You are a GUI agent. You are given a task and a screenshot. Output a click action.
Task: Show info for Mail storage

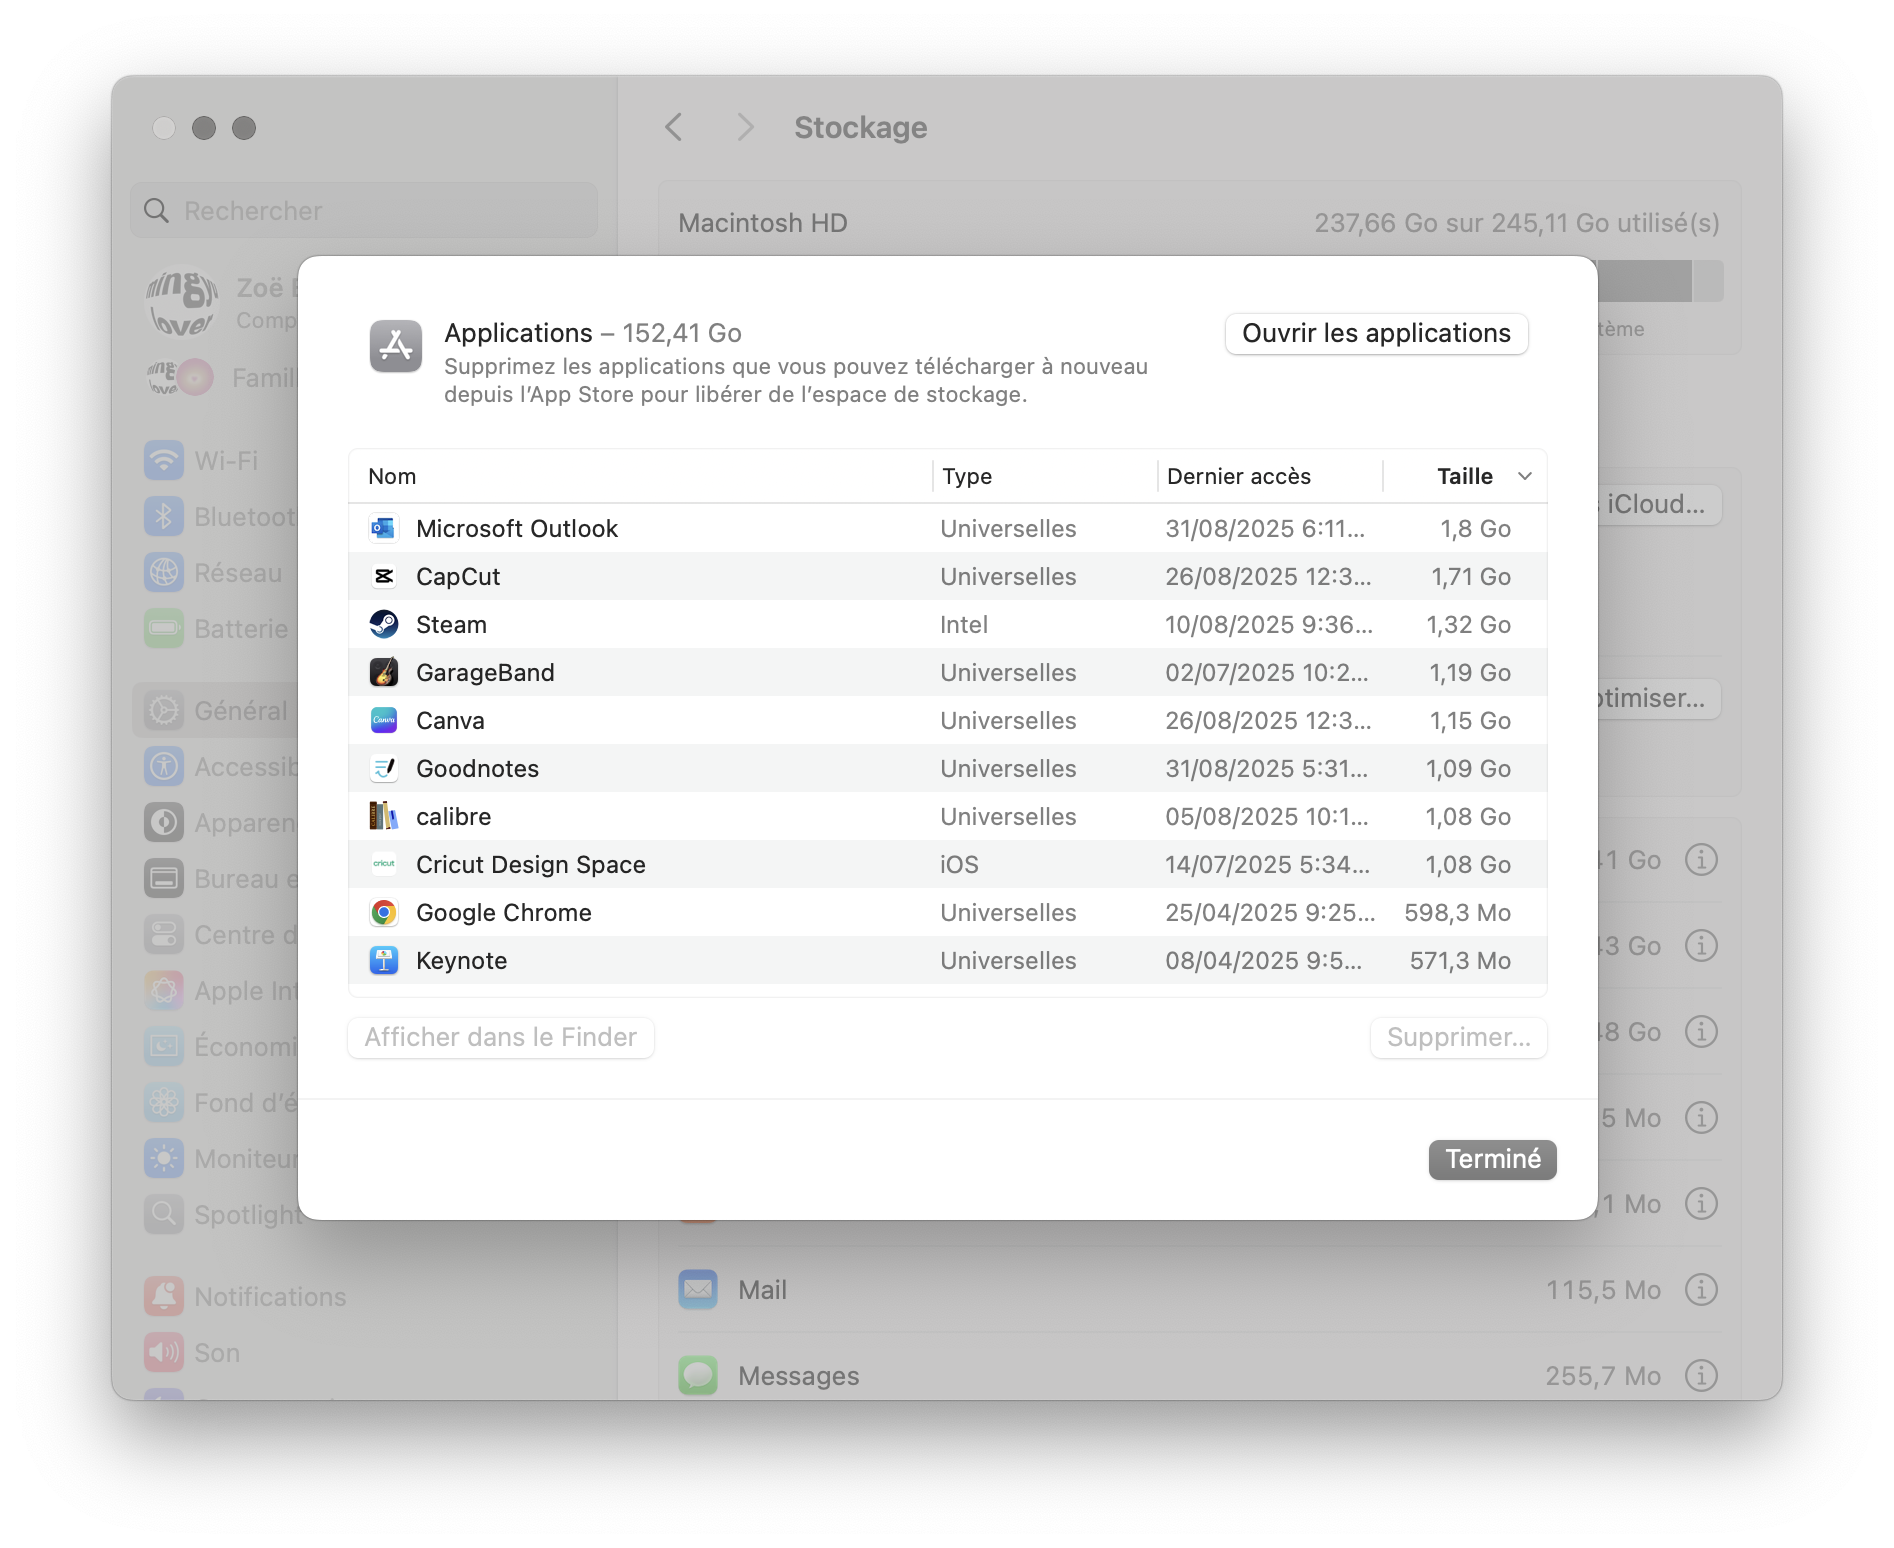[x=1701, y=1290]
